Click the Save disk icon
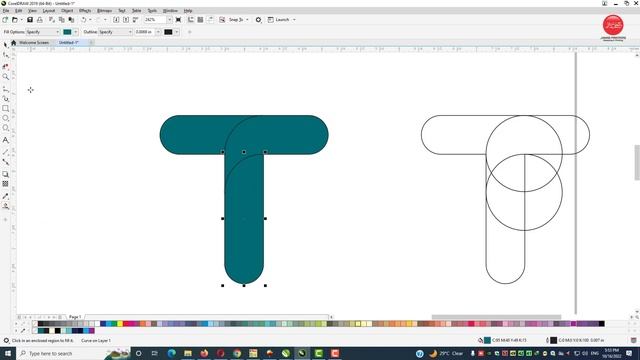Image resolution: width=640 pixels, height=360 pixels. click(30, 20)
